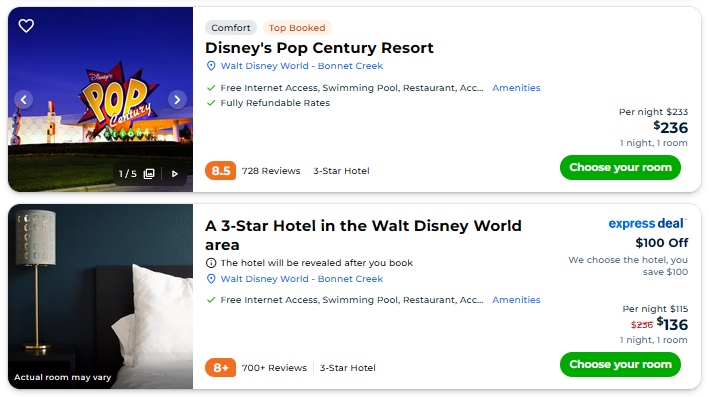Click the $236 price on Pop Century
The width and height of the screenshot is (709, 397).
[671, 128]
